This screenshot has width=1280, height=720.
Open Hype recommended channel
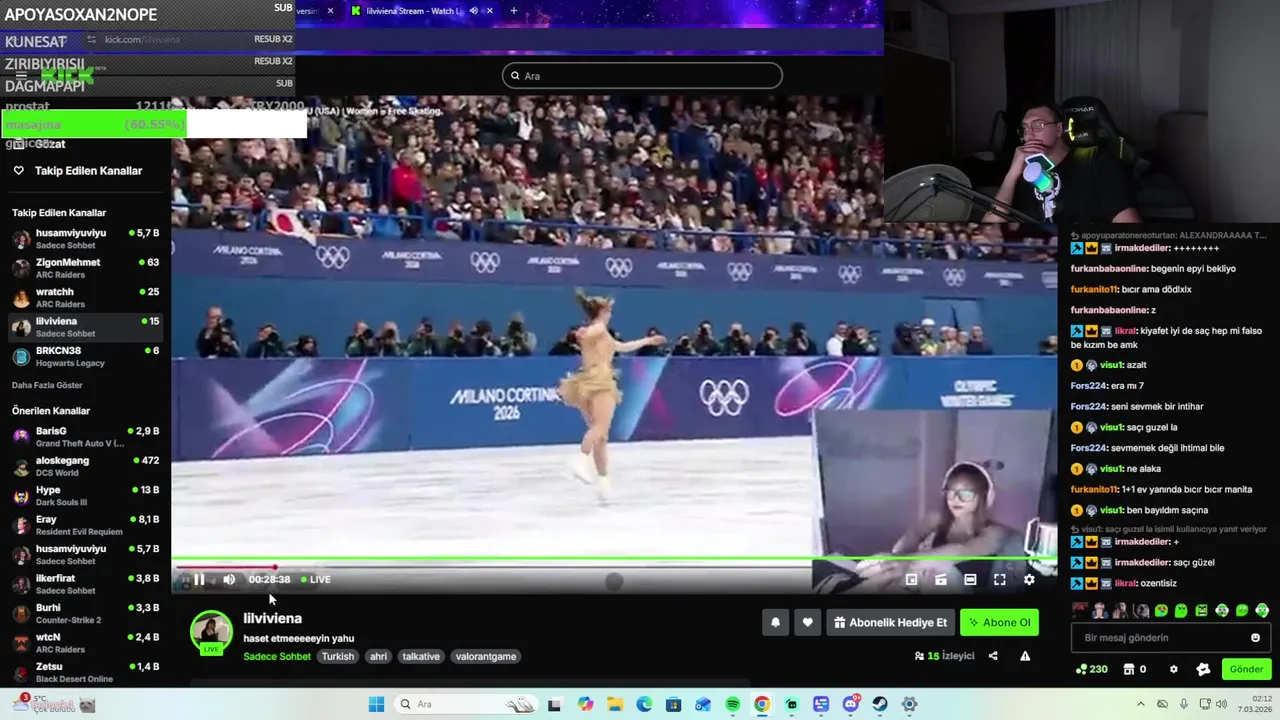(x=85, y=495)
